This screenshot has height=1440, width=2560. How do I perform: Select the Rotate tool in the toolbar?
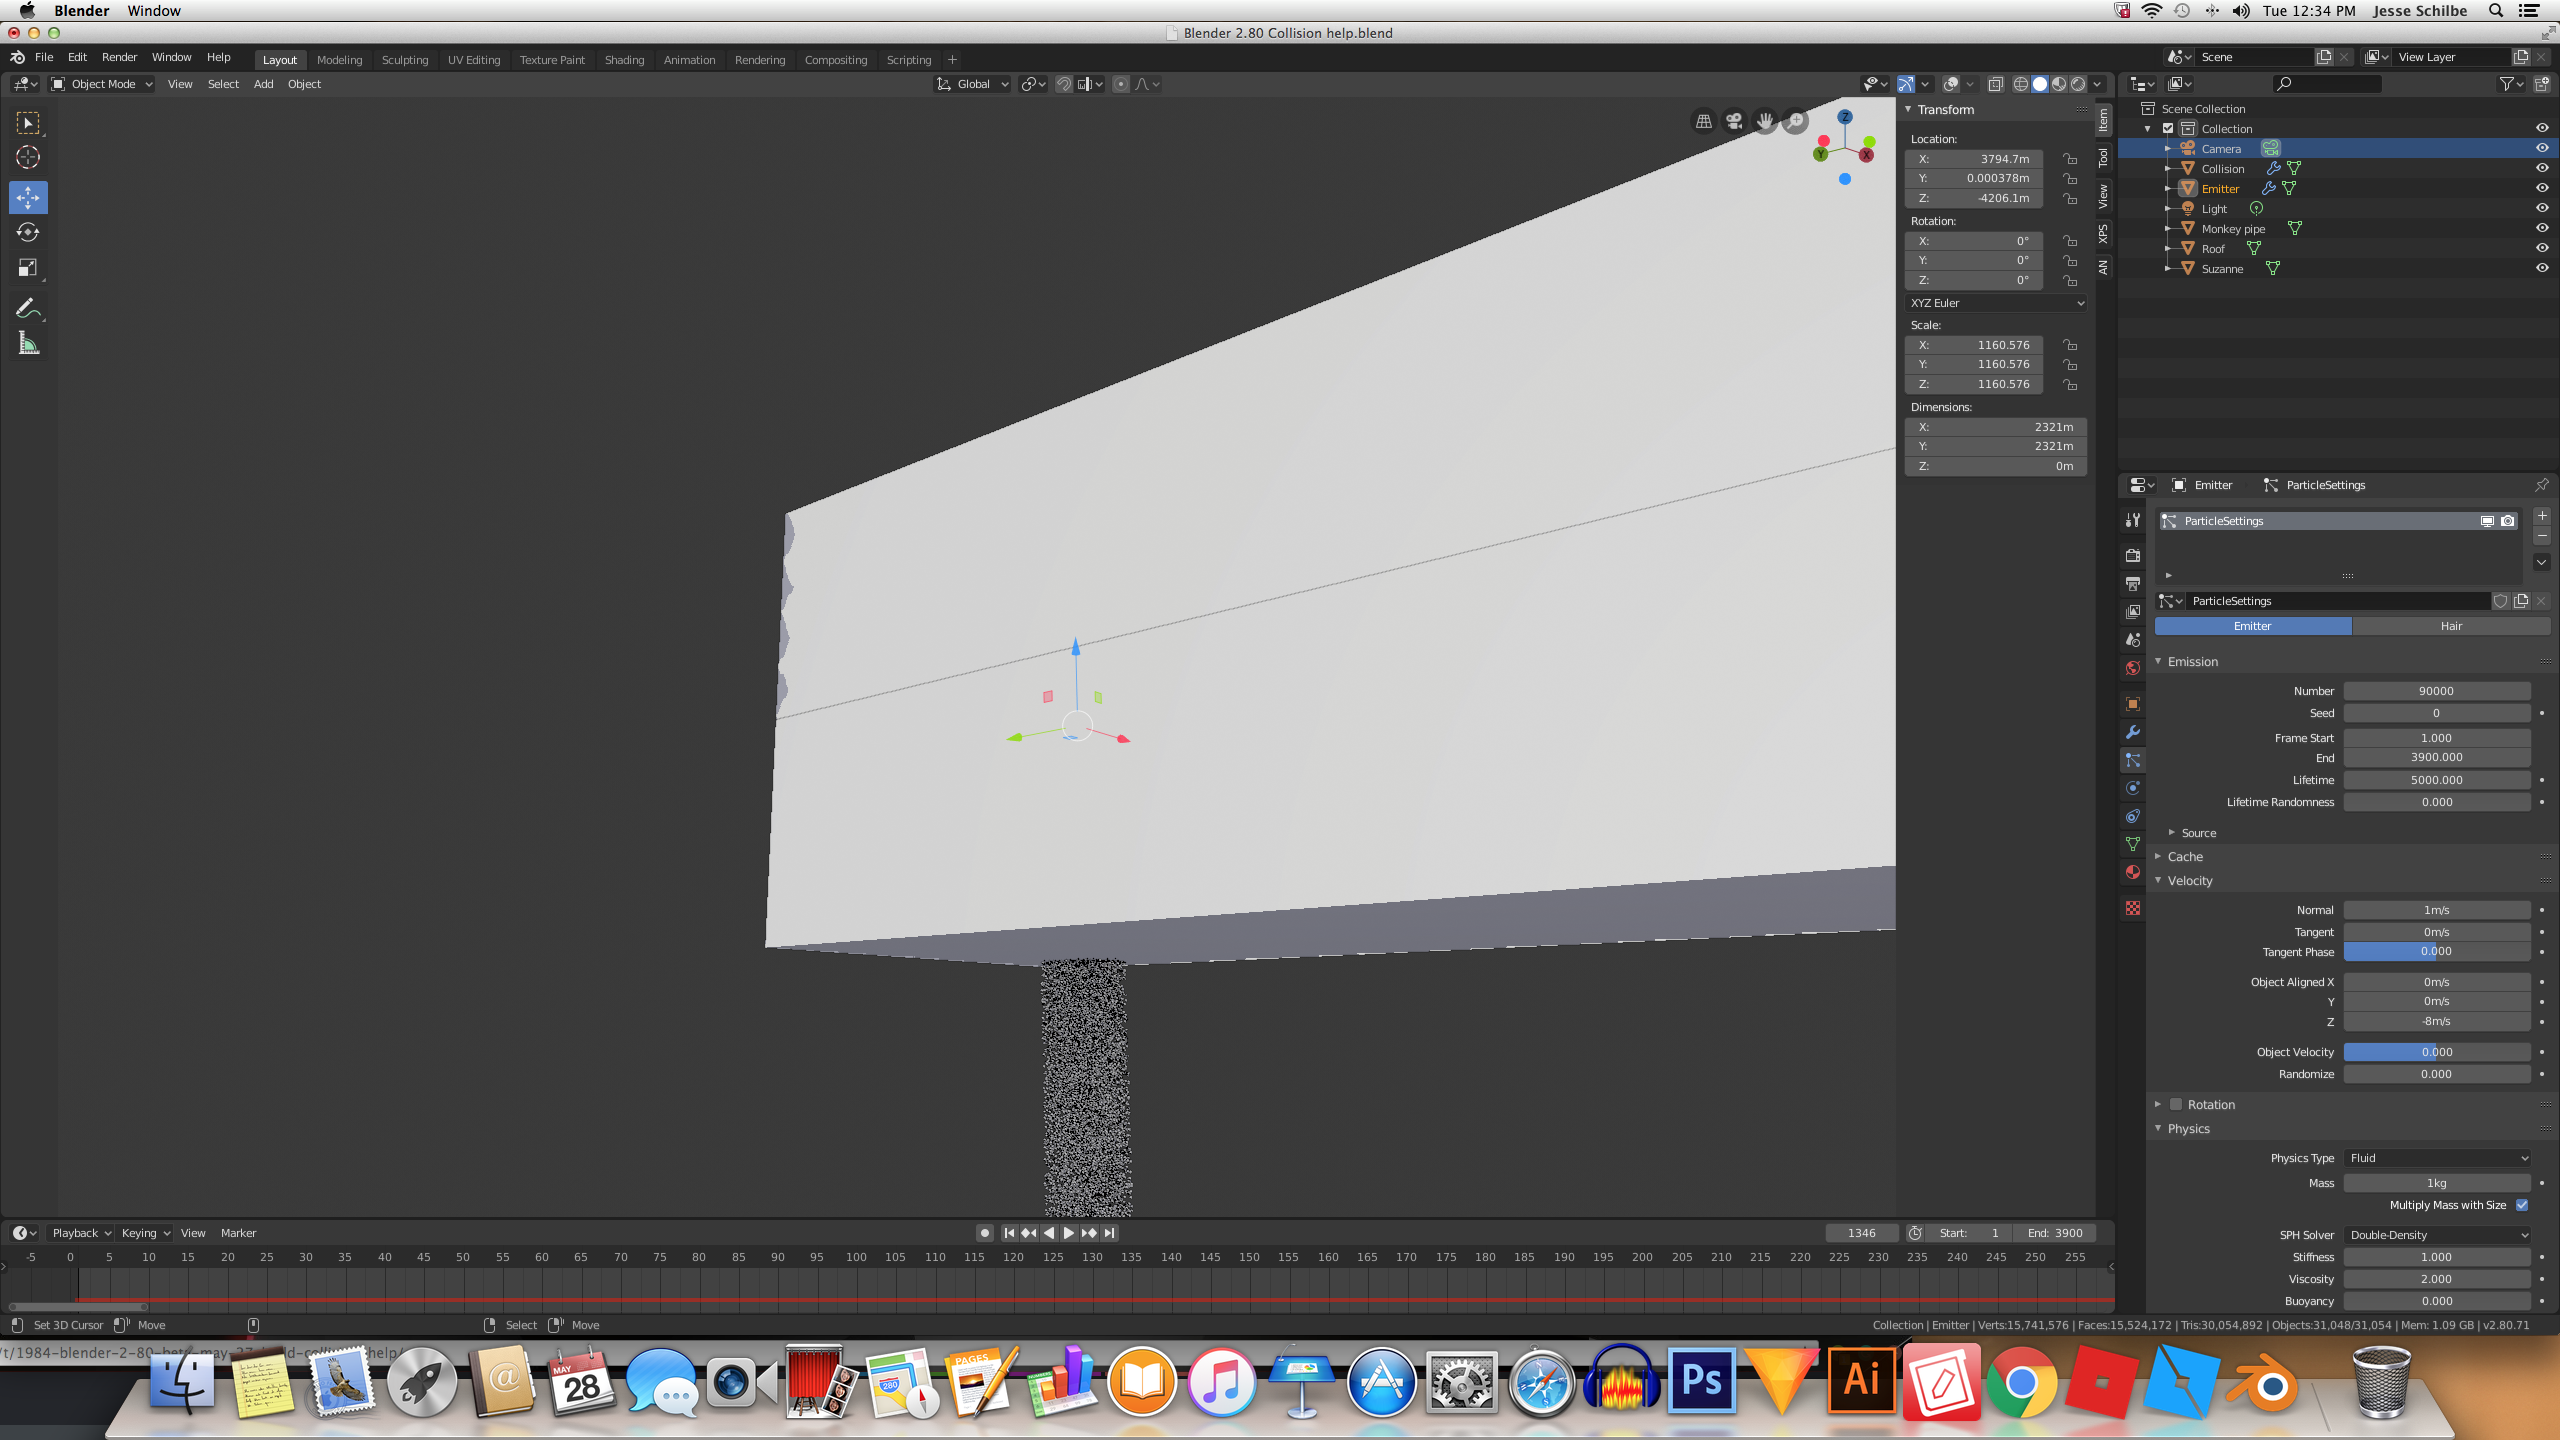28,232
